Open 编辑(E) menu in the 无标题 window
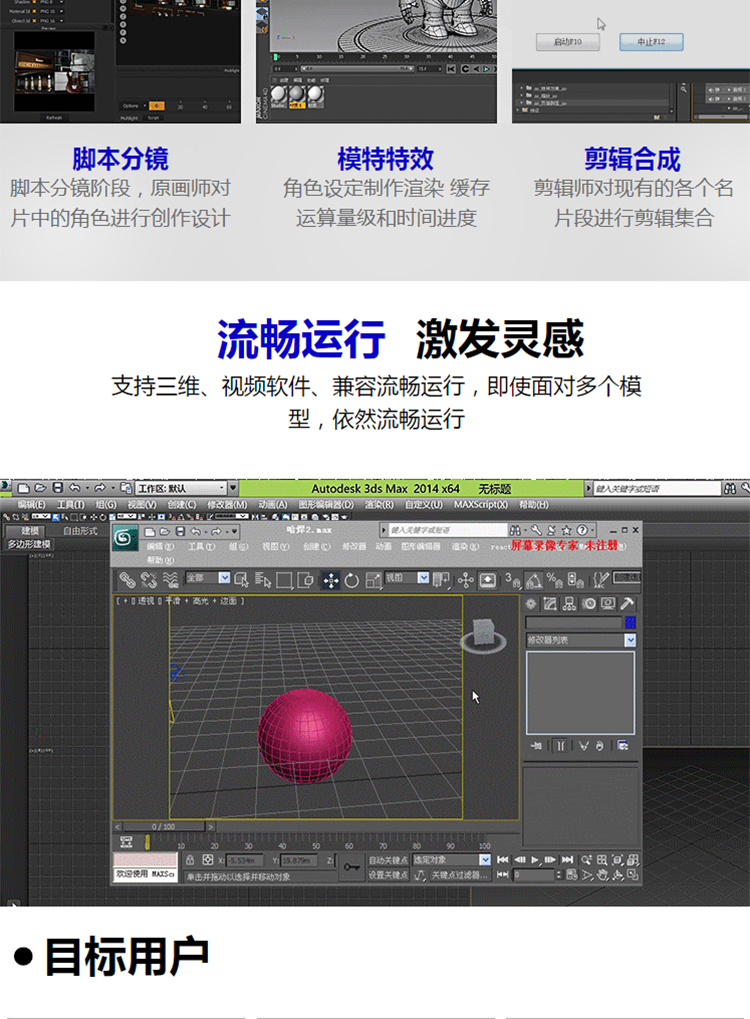 coord(32,504)
